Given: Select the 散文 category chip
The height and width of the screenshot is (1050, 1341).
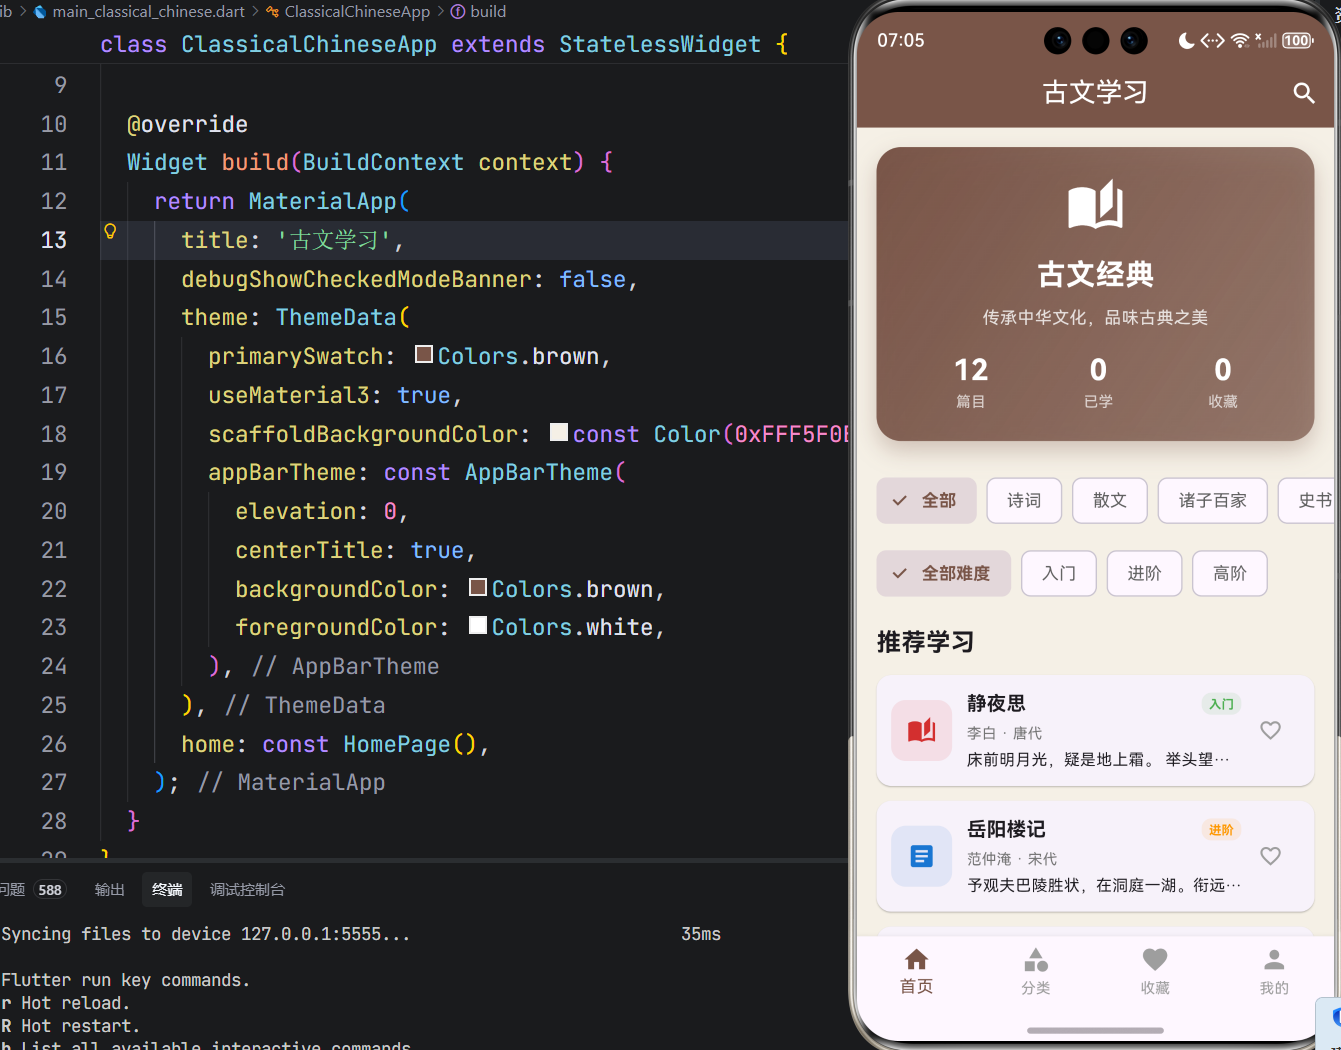Looking at the screenshot, I should coord(1110,500).
